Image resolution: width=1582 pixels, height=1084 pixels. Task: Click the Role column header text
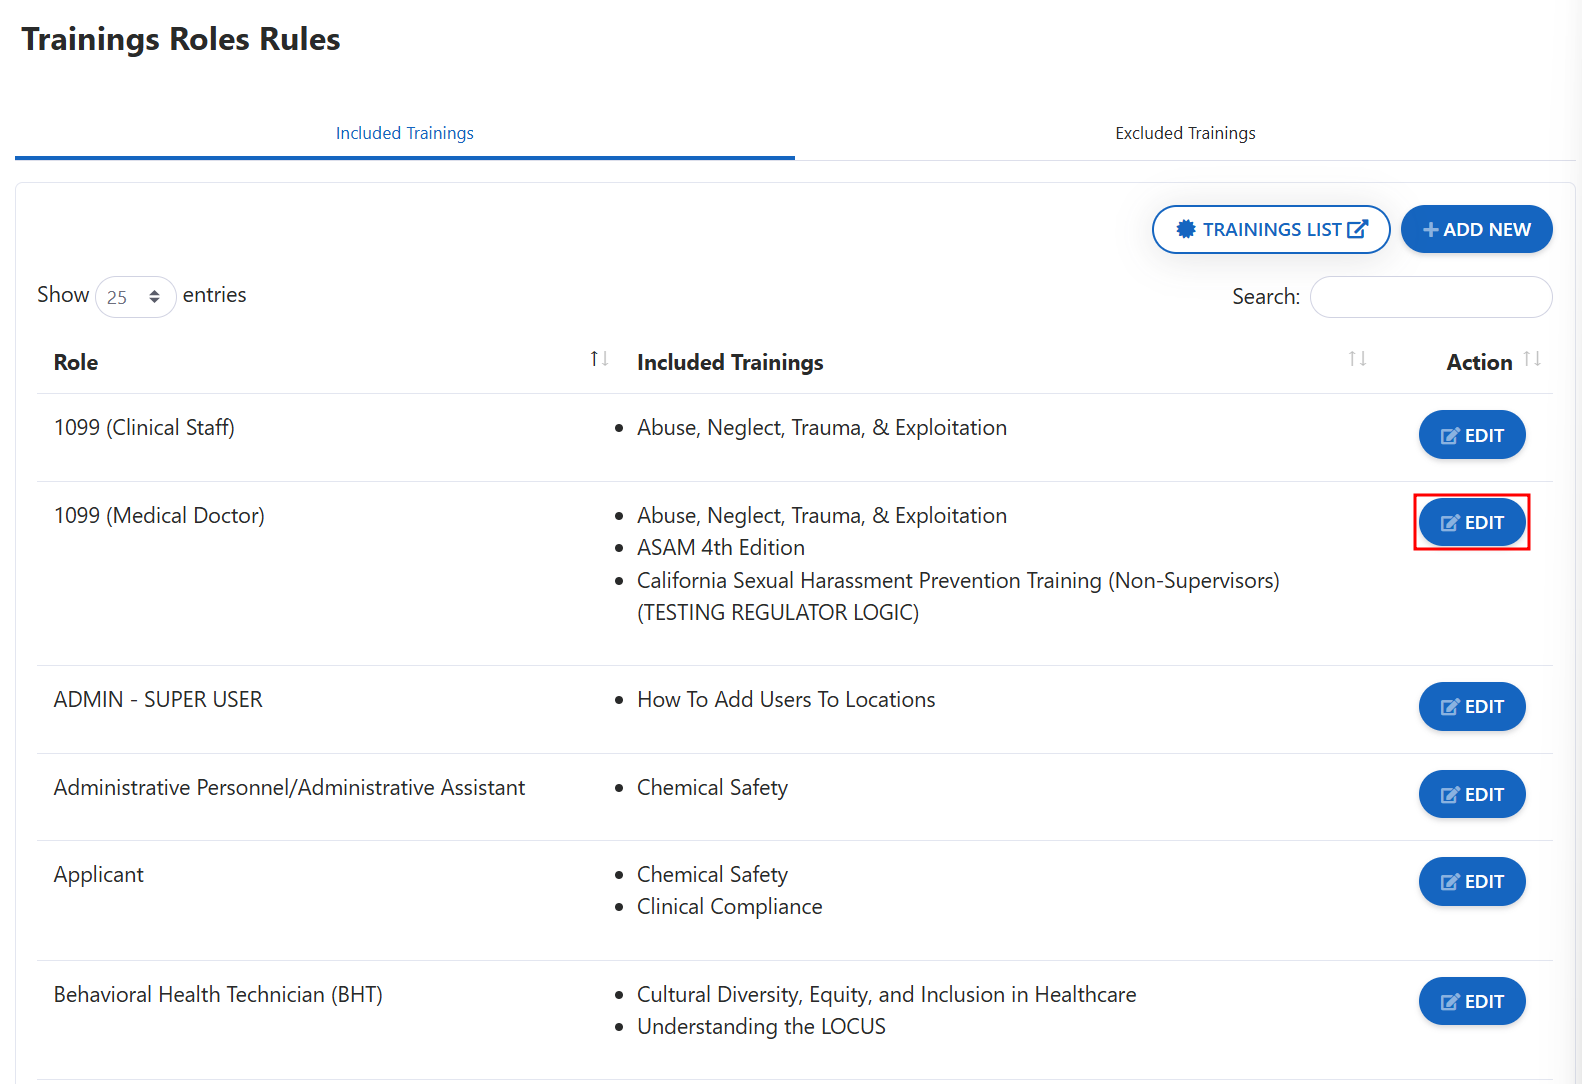[76, 362]
